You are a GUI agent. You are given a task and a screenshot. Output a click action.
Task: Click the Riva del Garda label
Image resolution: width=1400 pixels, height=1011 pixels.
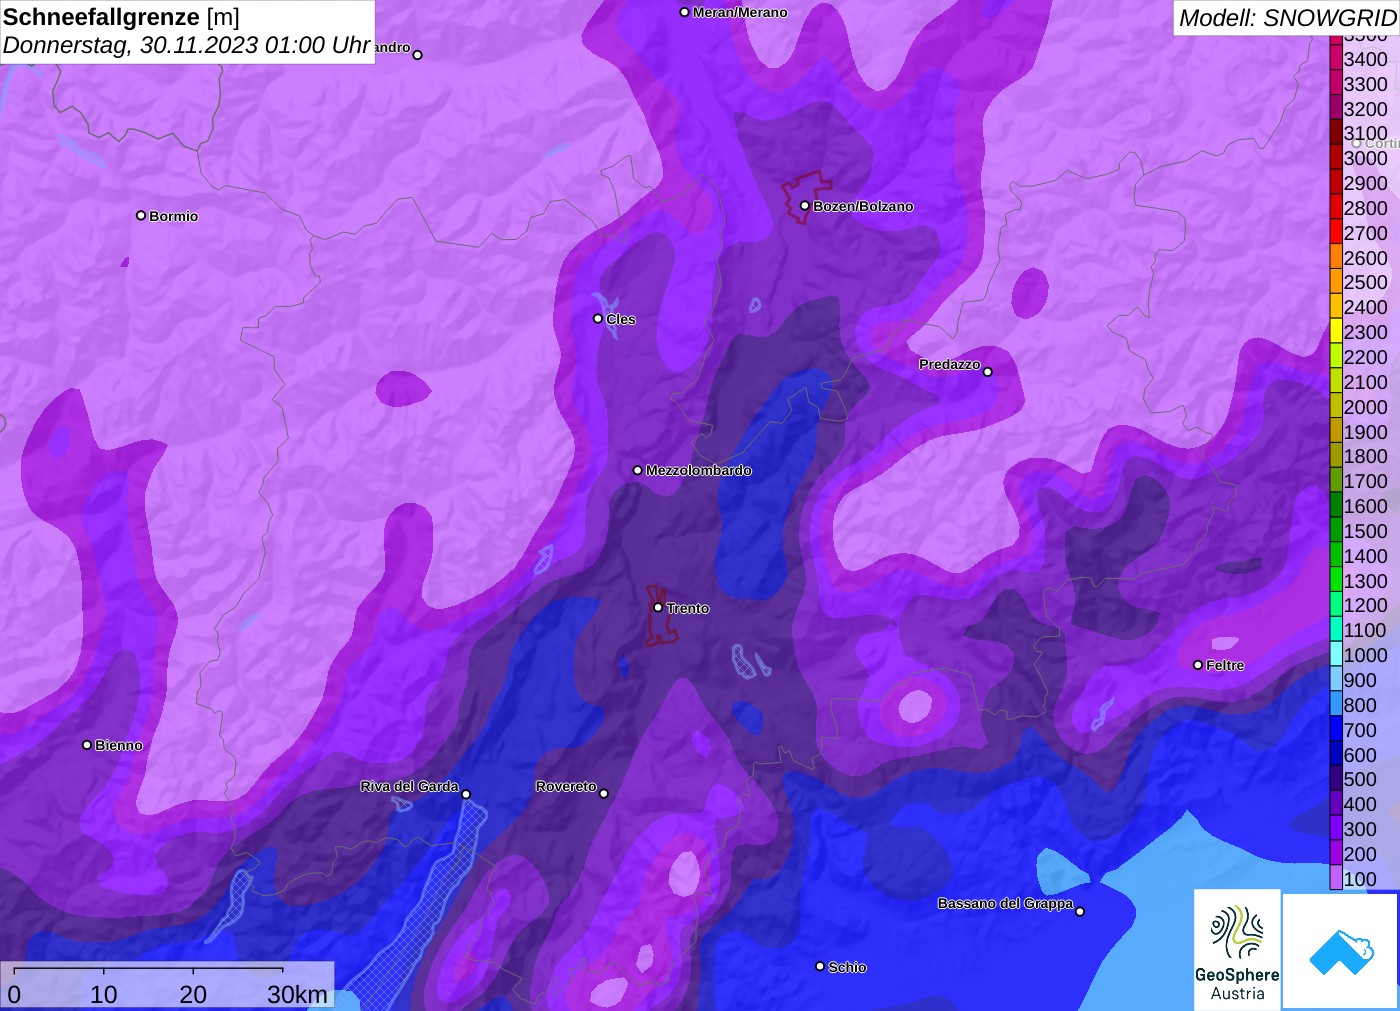[409, 787]
